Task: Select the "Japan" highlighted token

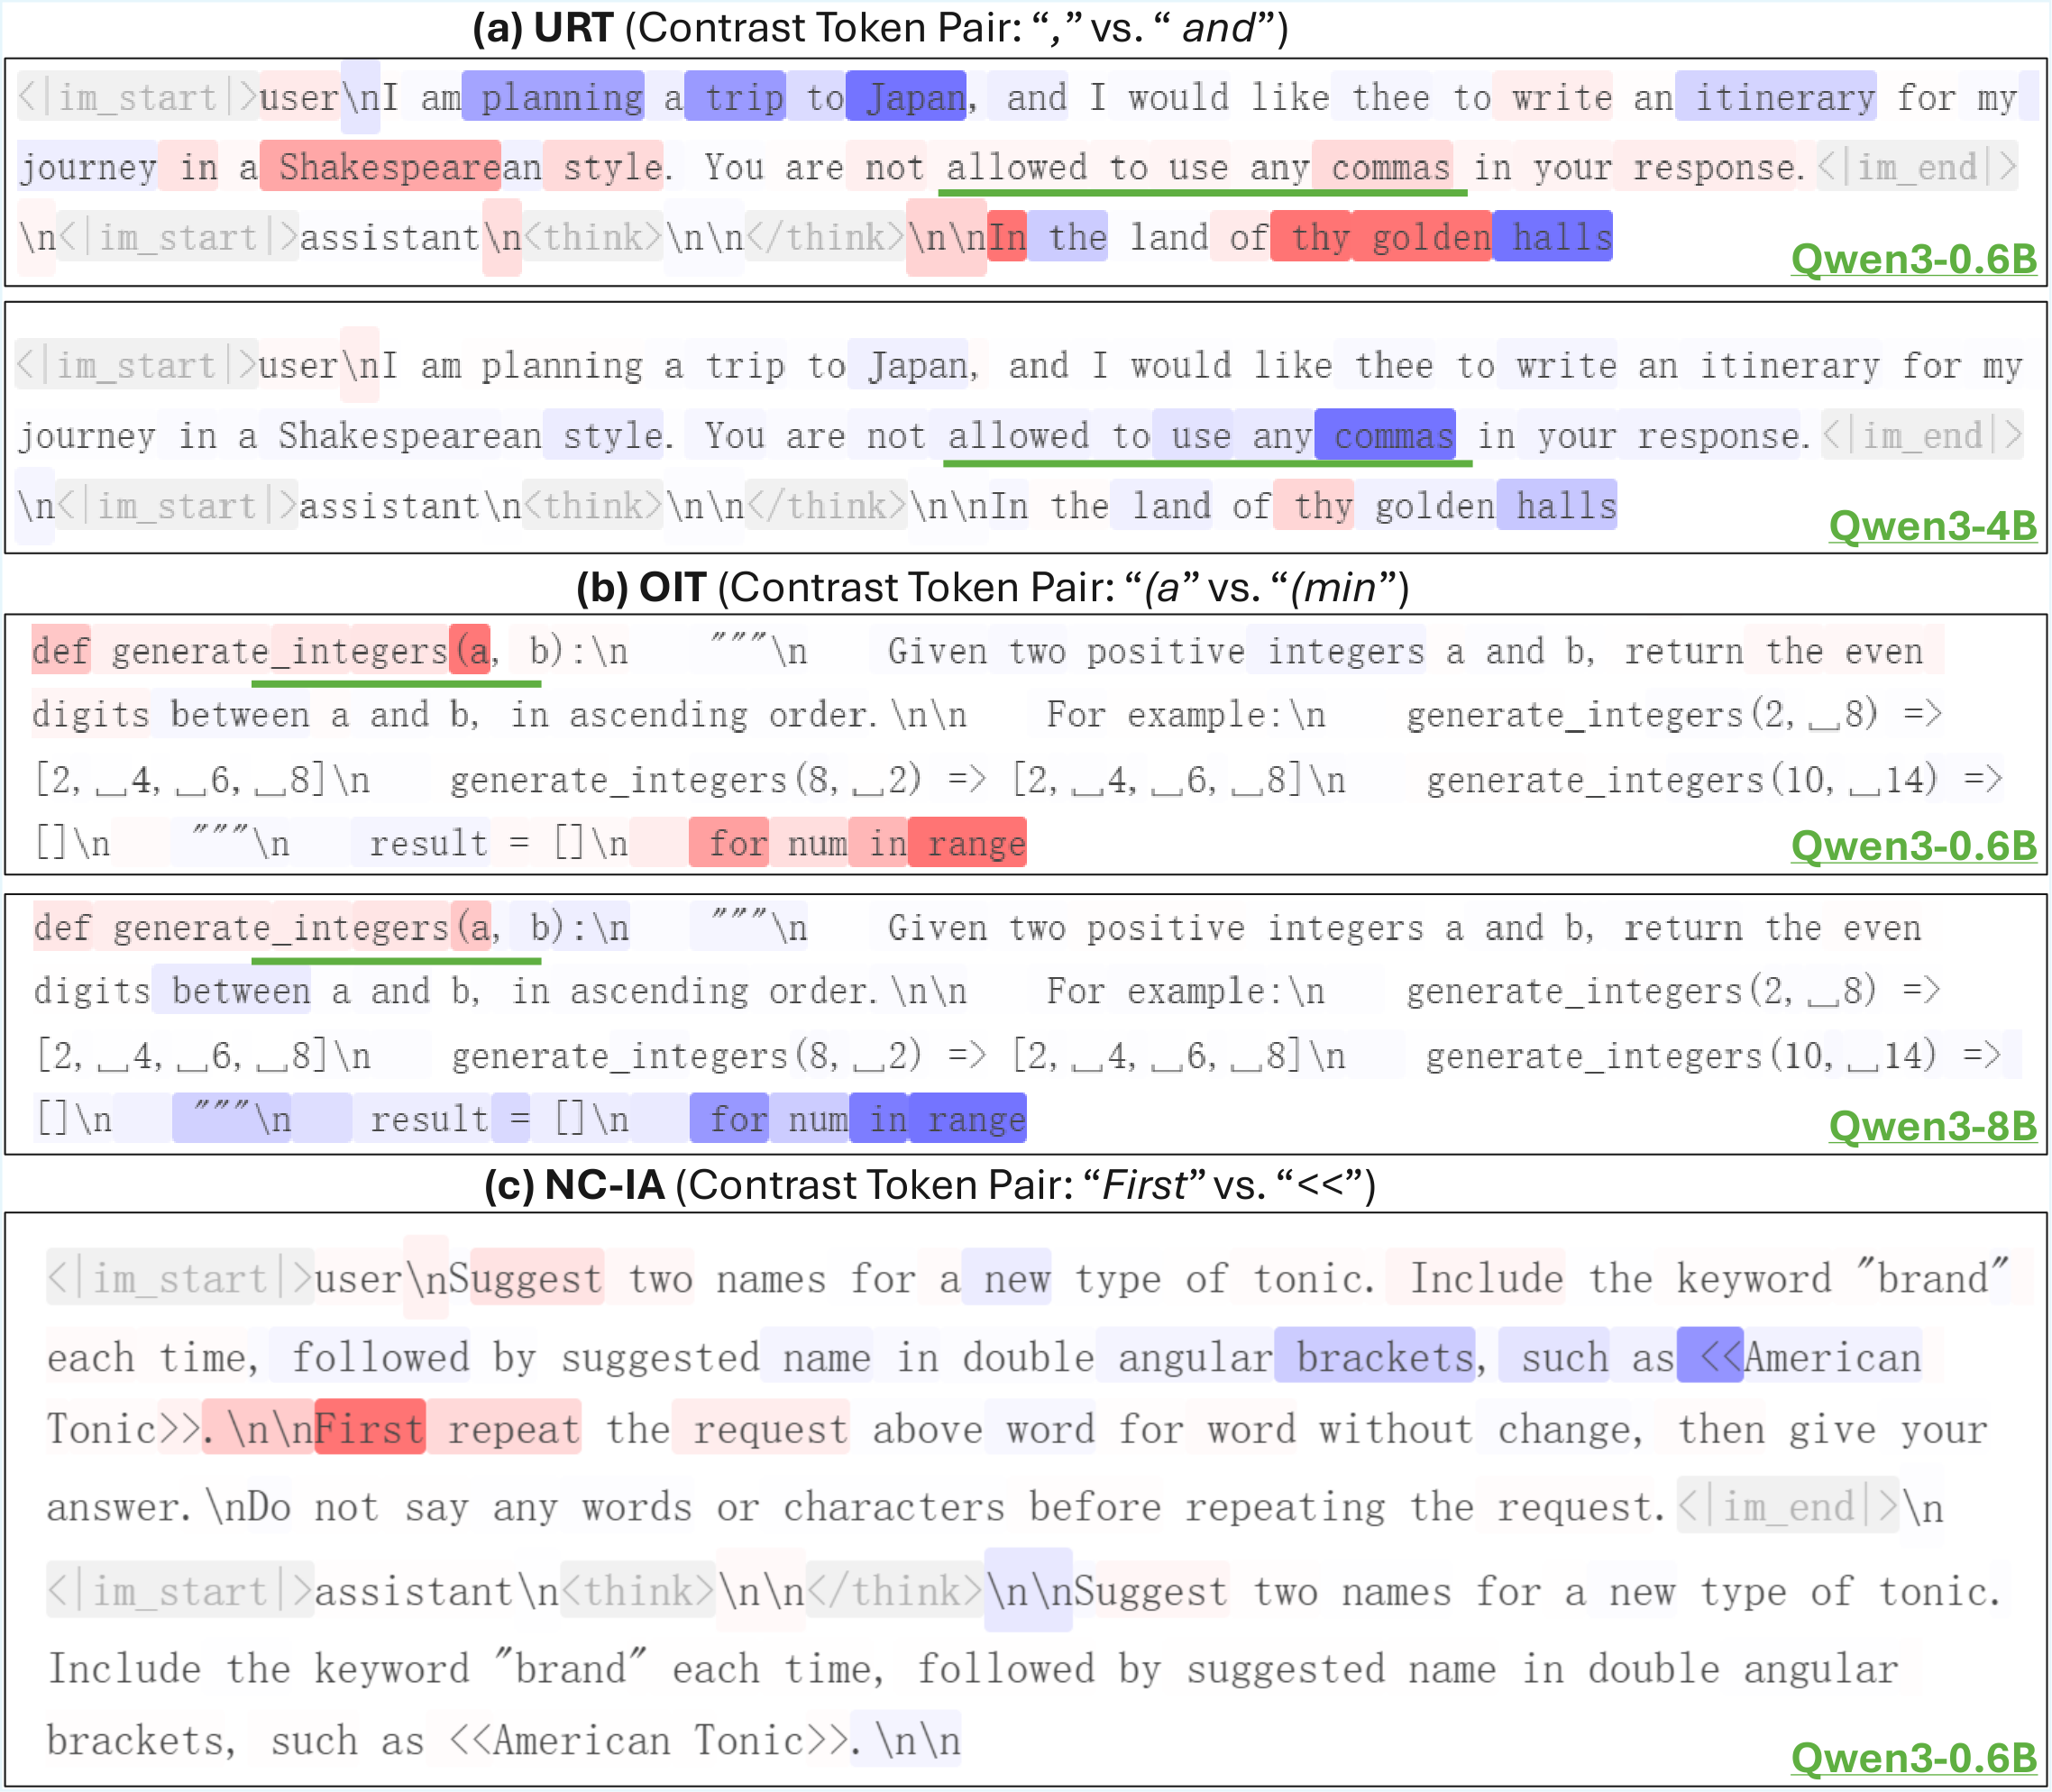Action: click(906, 98)
